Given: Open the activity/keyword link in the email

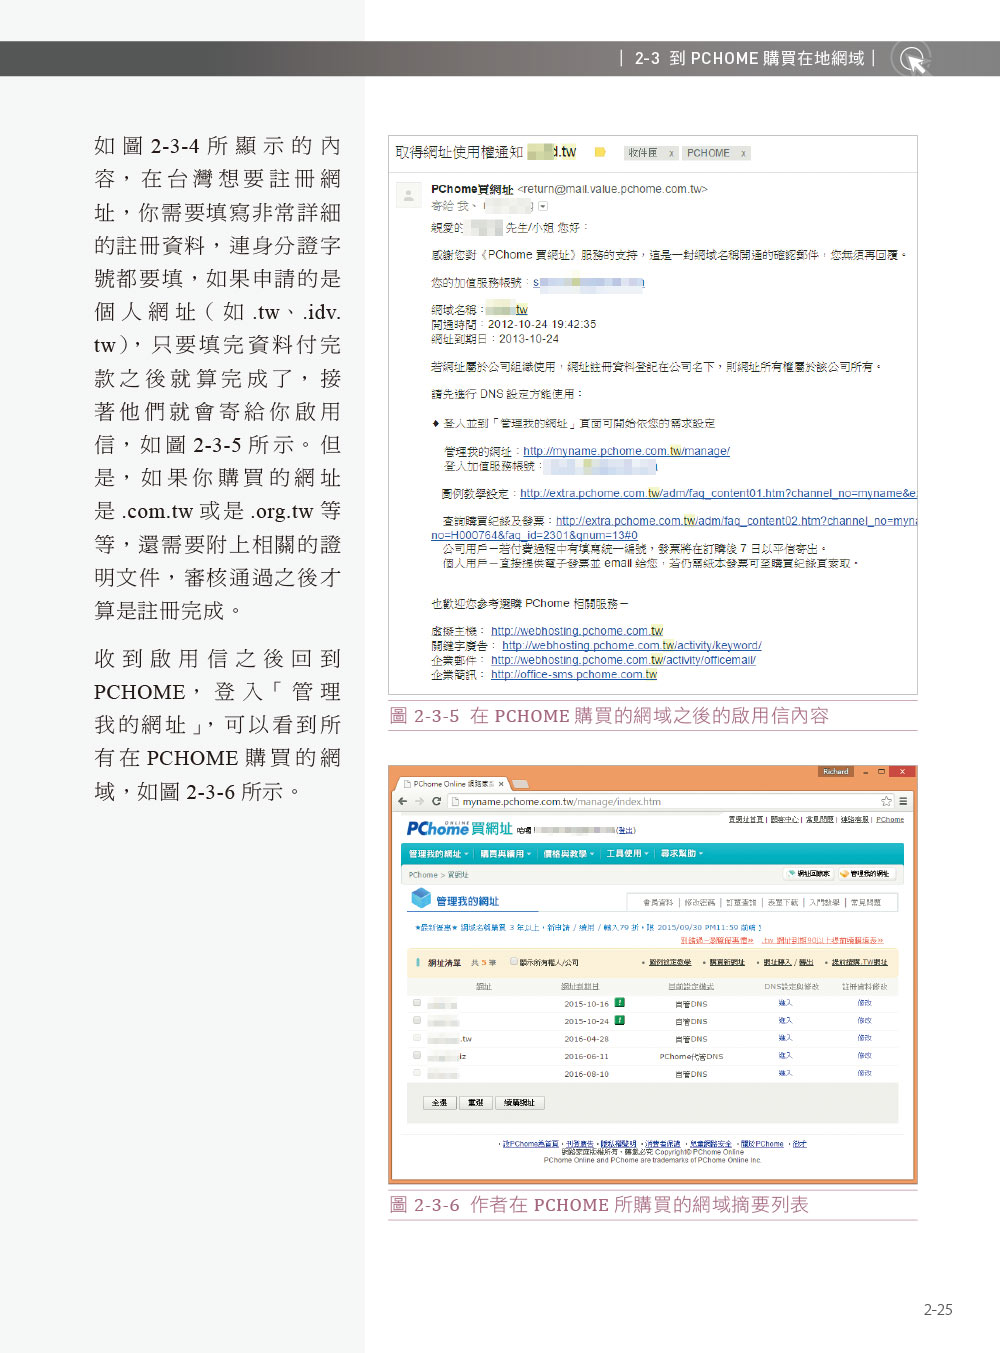Looking at the screenshot, I should [x=632, y=645].
